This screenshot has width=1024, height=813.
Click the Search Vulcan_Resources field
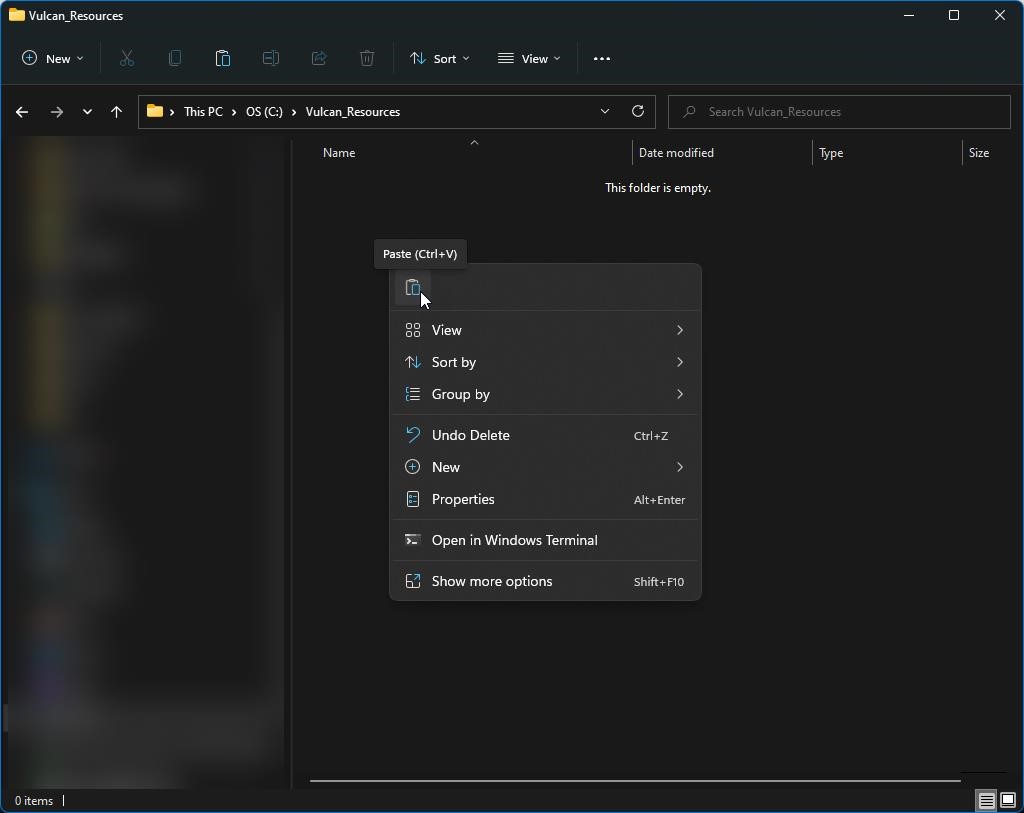tap(840, 112)
